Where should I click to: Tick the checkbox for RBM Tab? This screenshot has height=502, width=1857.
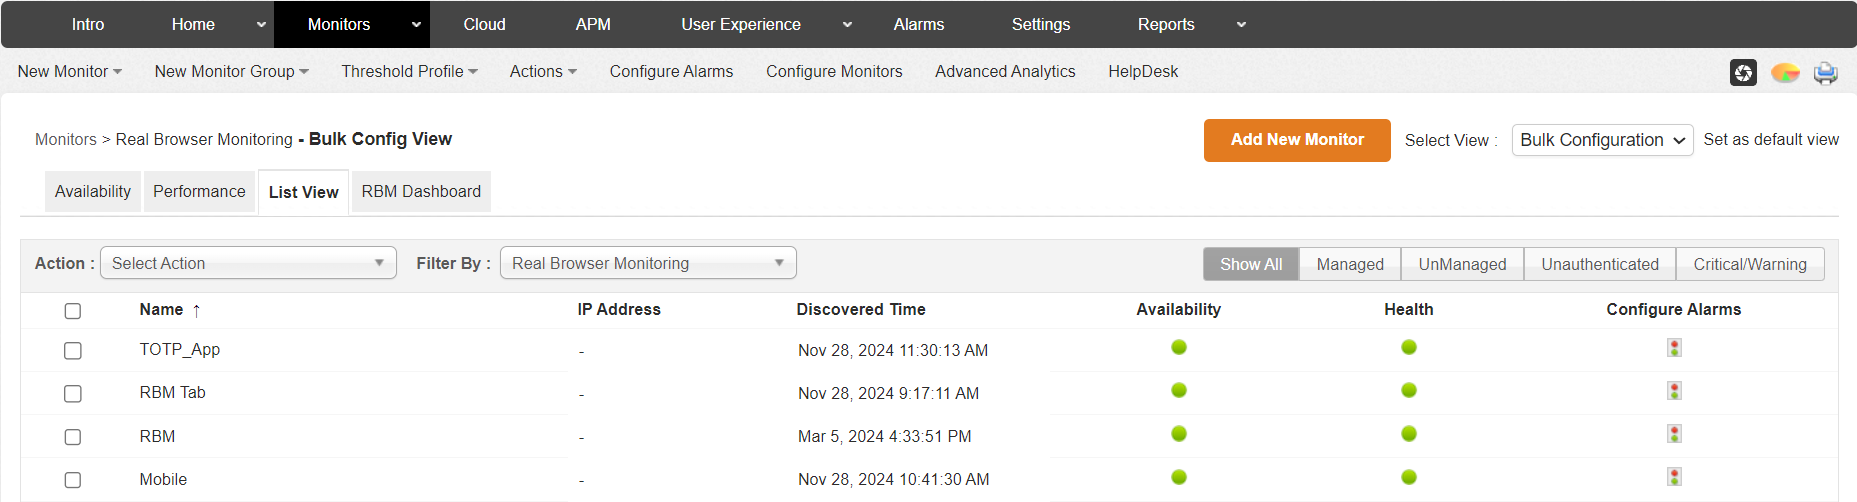73,394
